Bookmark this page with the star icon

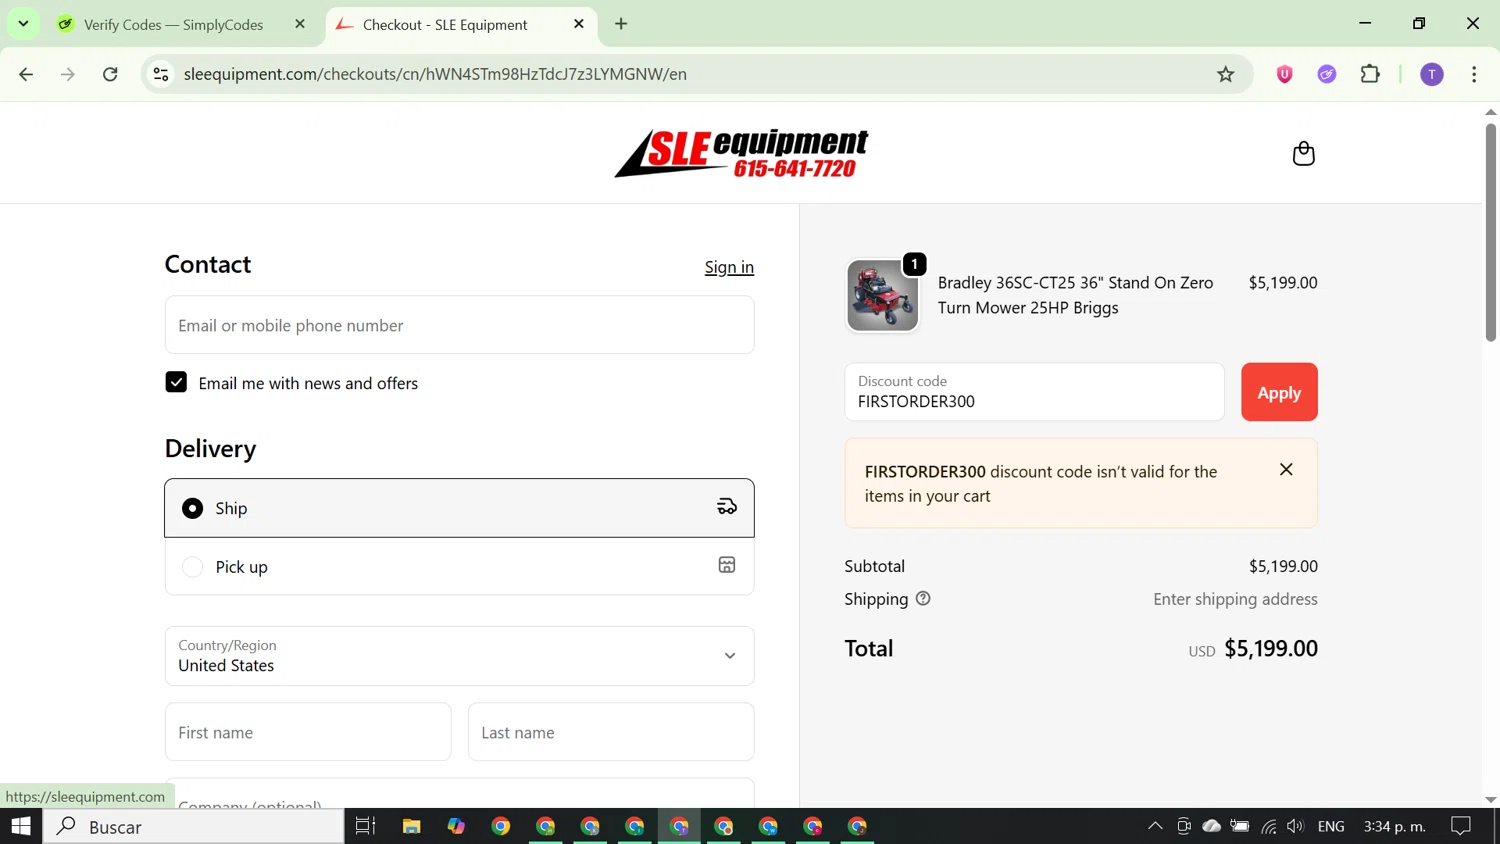[1225, 74]
